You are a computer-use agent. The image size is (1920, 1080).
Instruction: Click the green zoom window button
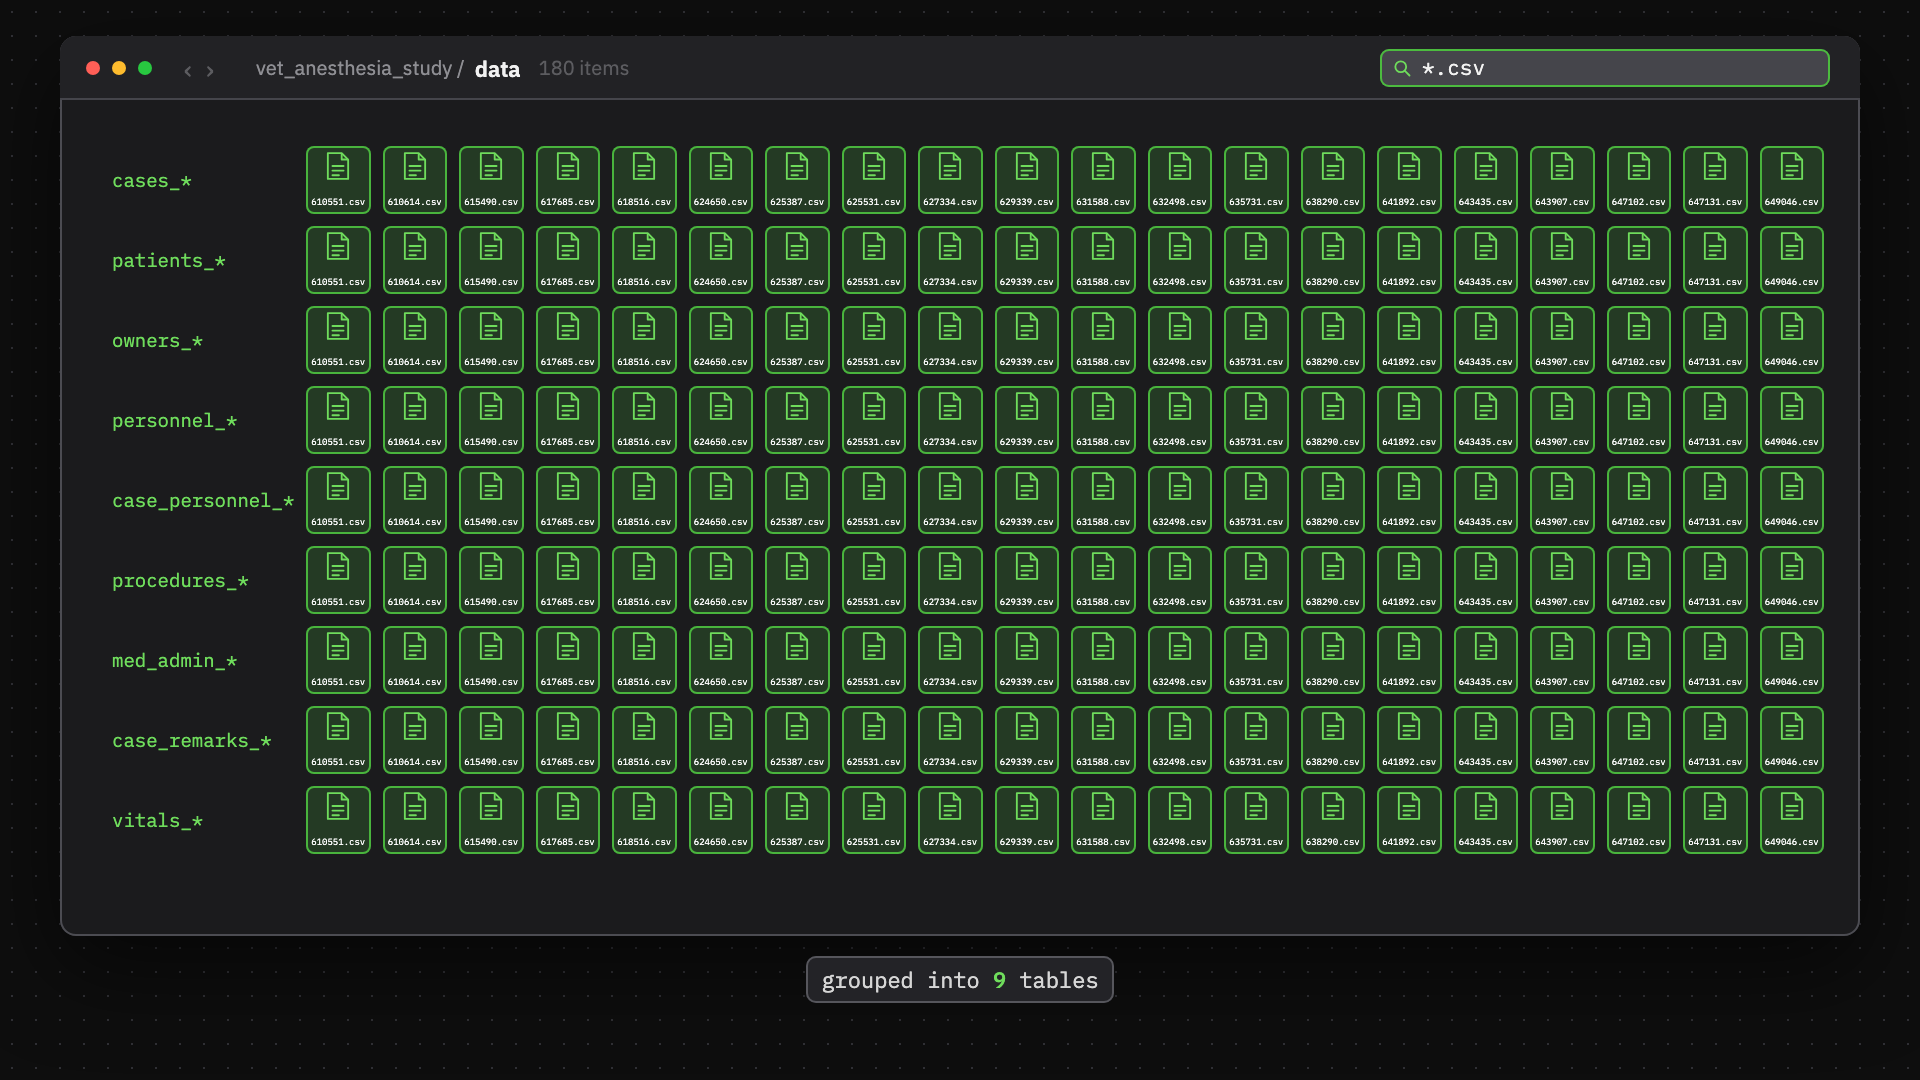(145, 68)
